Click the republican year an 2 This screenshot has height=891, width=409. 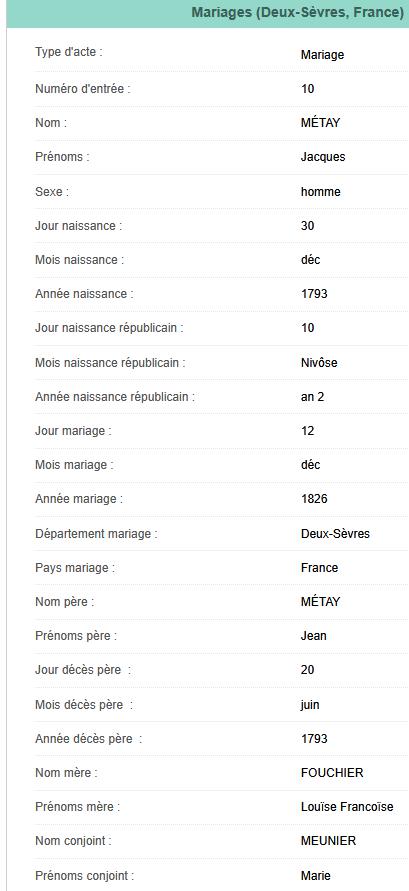tap(312, 397)
